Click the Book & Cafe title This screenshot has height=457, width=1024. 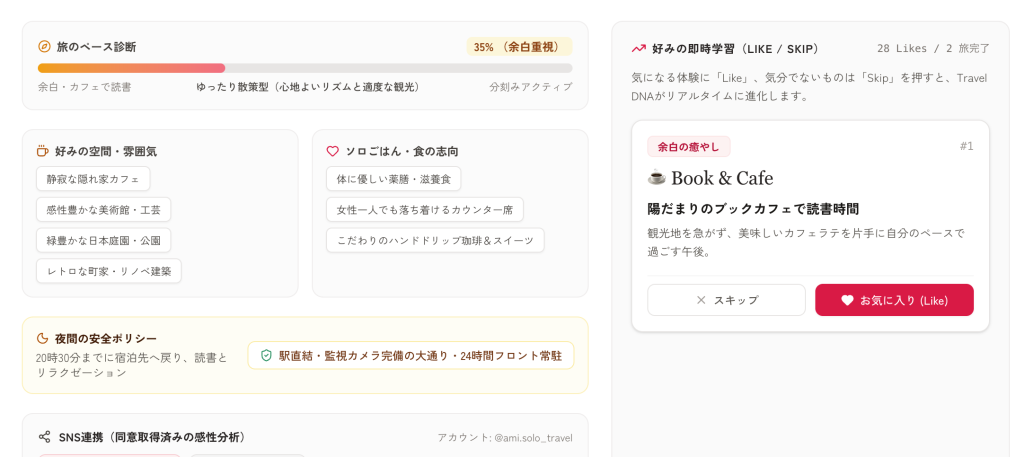point(722,178)
